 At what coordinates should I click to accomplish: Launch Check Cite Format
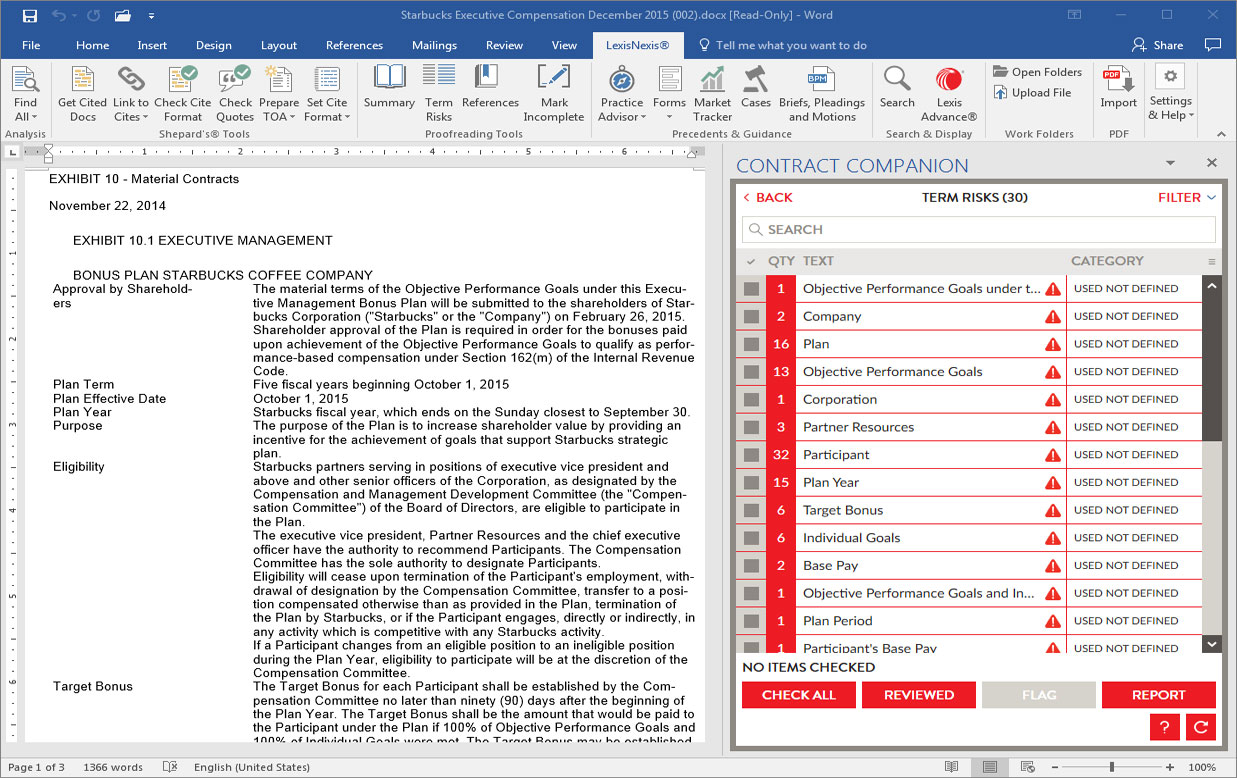182,94
